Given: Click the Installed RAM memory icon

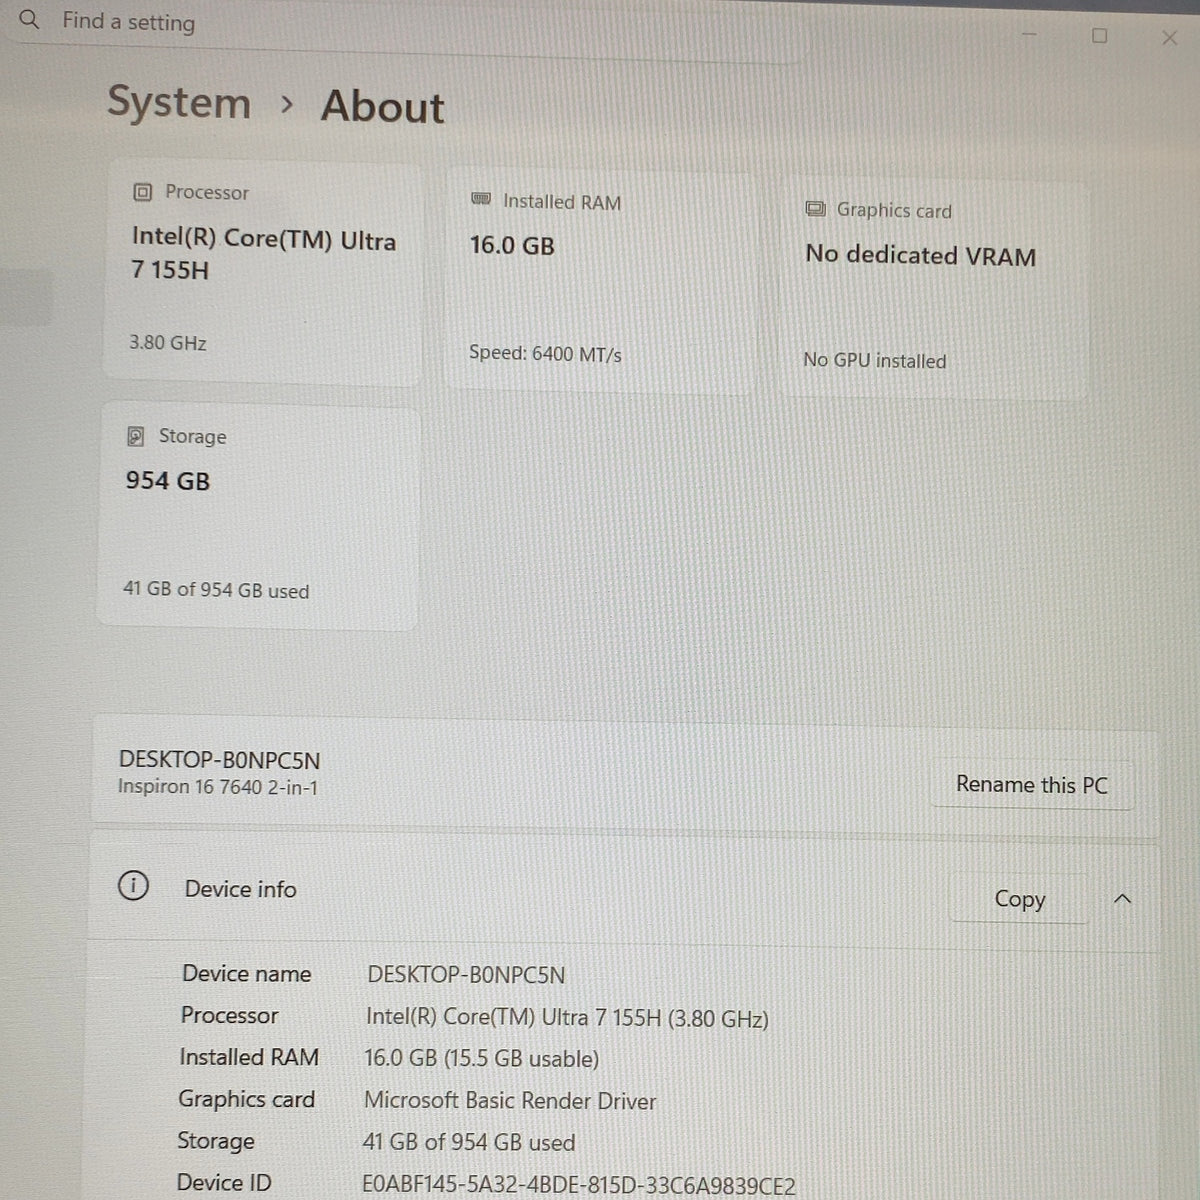Looking at the screenshot, I should (480, 200).
